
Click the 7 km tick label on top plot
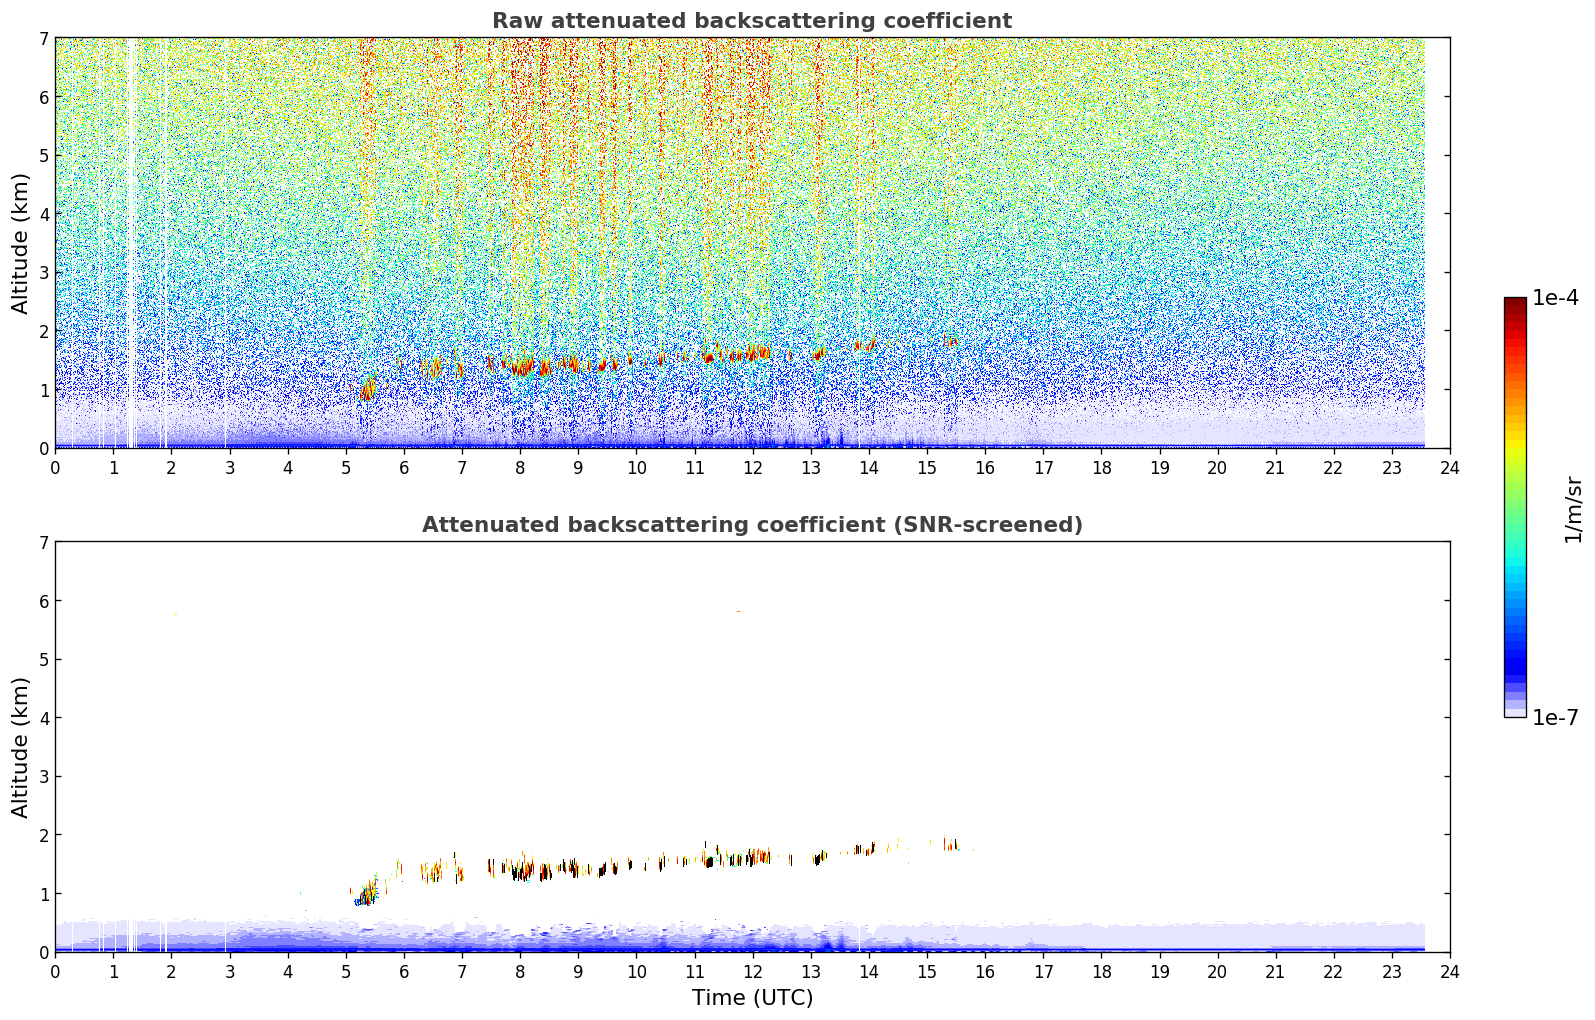[x=43, y=38]
